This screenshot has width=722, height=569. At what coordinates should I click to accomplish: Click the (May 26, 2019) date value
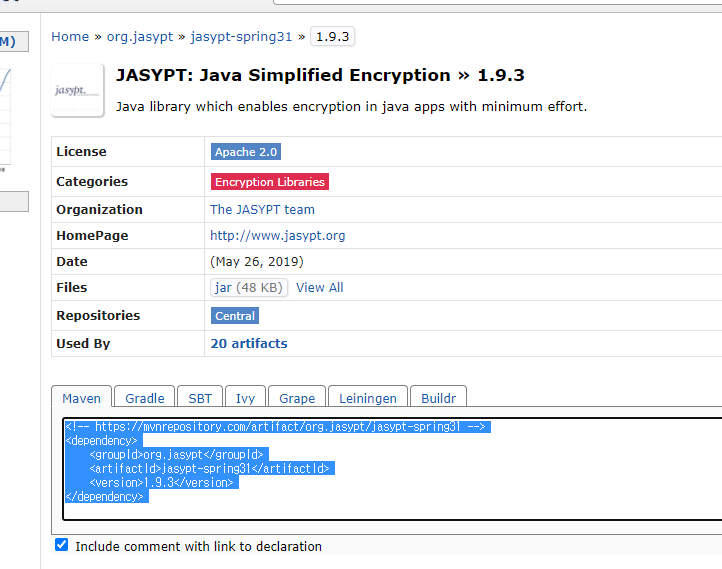[257, 261]
